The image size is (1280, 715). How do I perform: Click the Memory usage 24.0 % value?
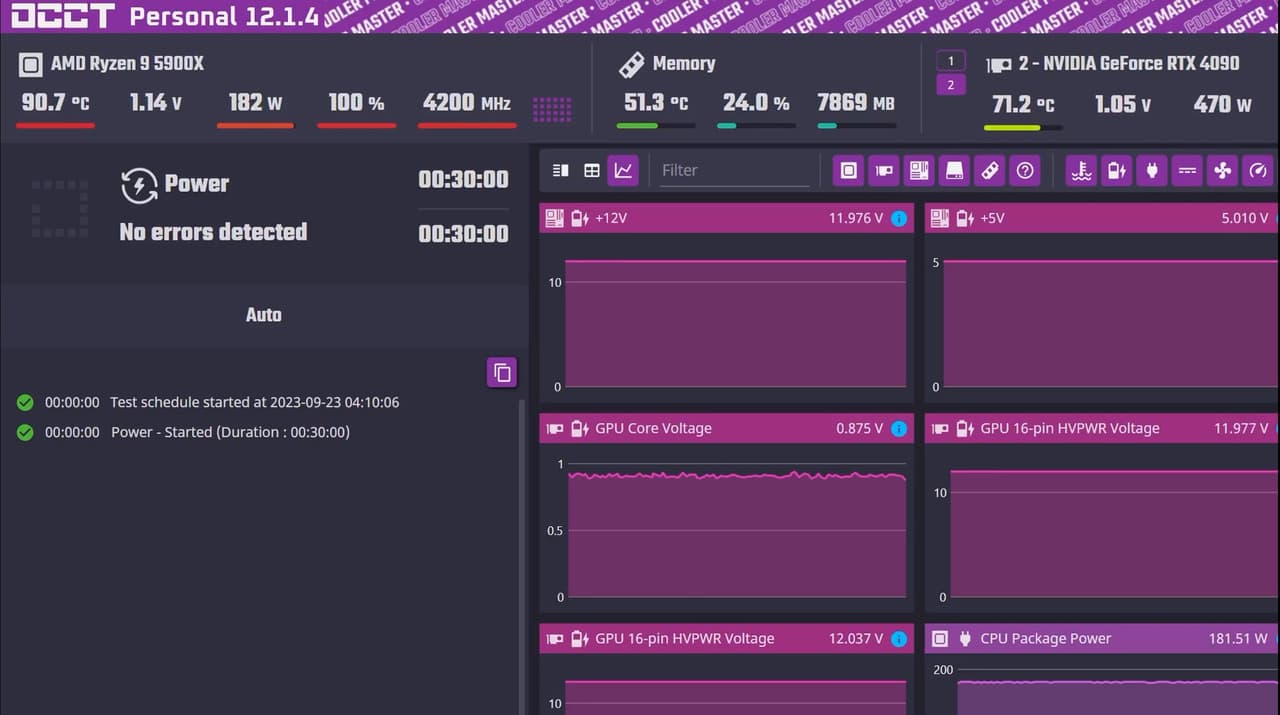[756, 103]
